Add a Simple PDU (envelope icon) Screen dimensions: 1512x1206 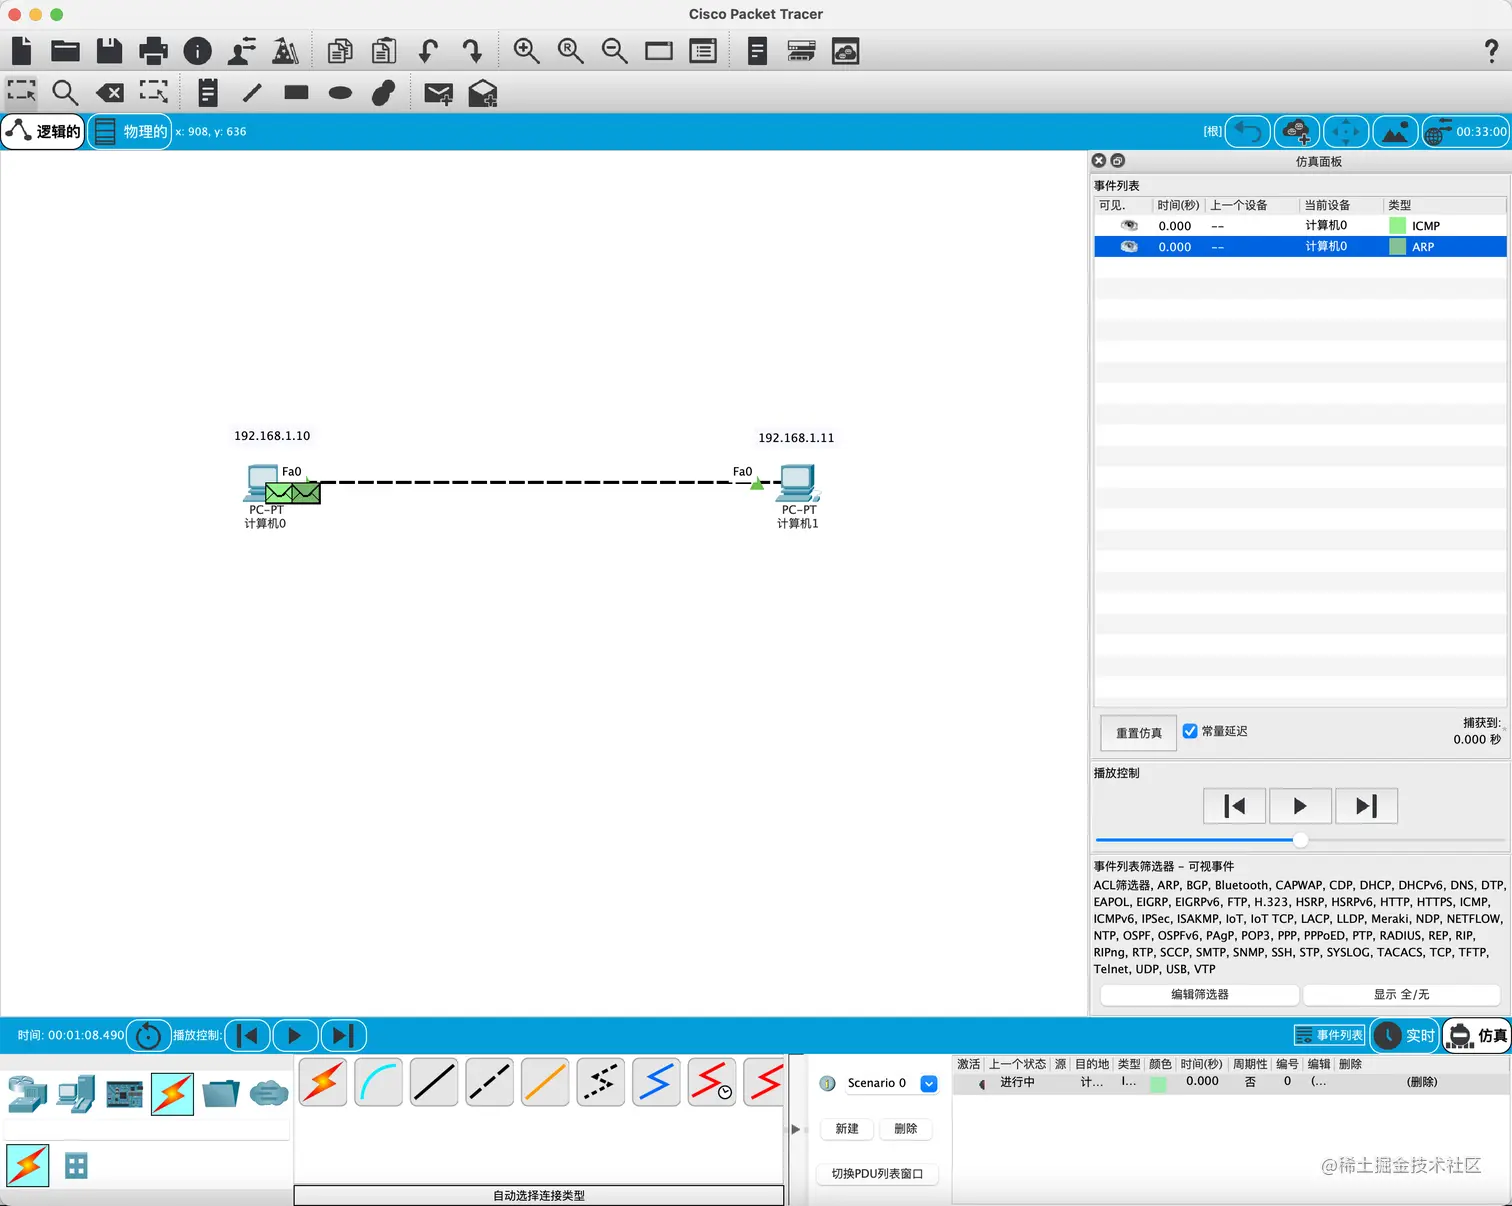pyautogui.click(x=438, y=93)
